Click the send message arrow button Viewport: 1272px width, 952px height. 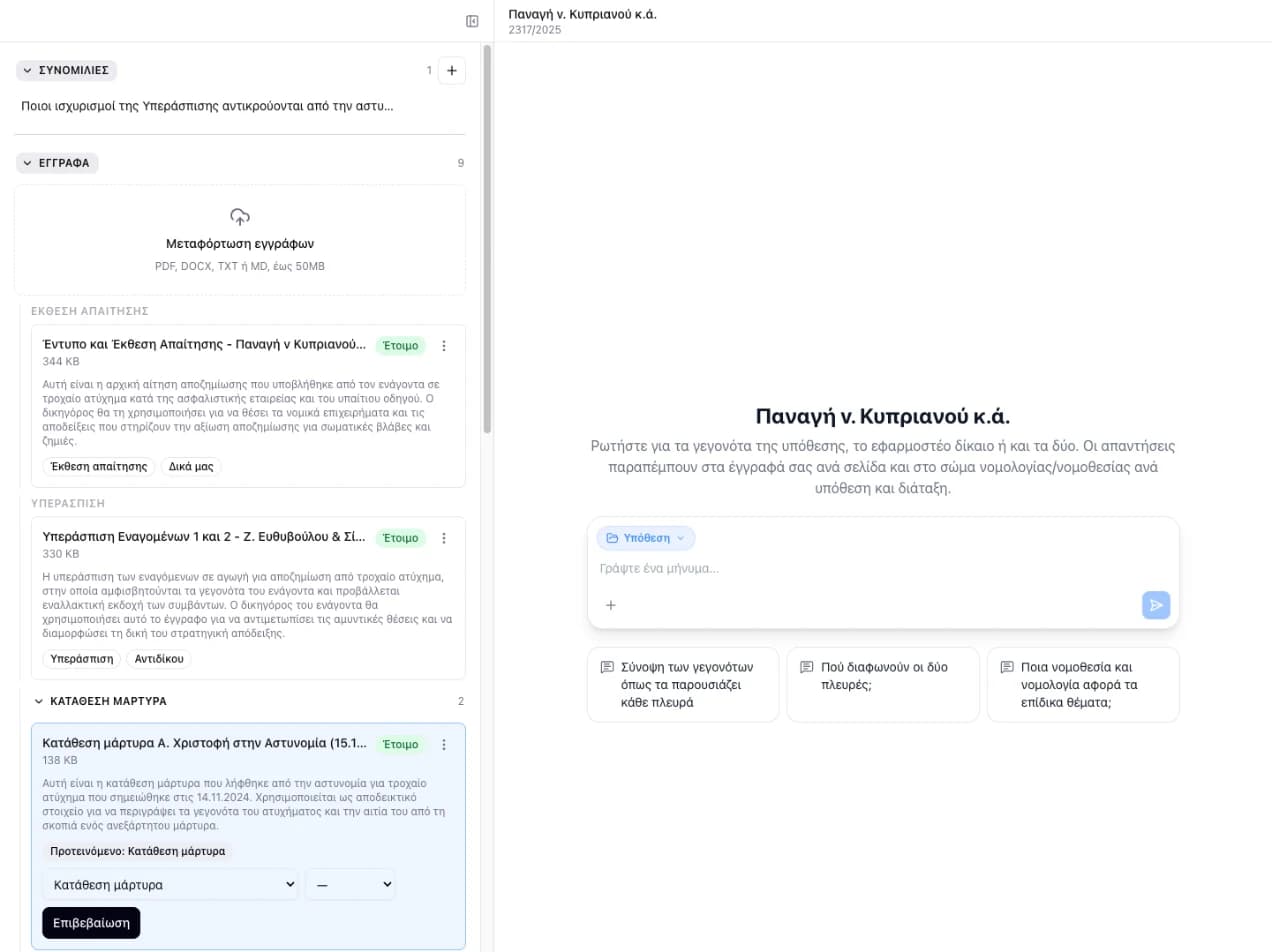pos(1156,605)
